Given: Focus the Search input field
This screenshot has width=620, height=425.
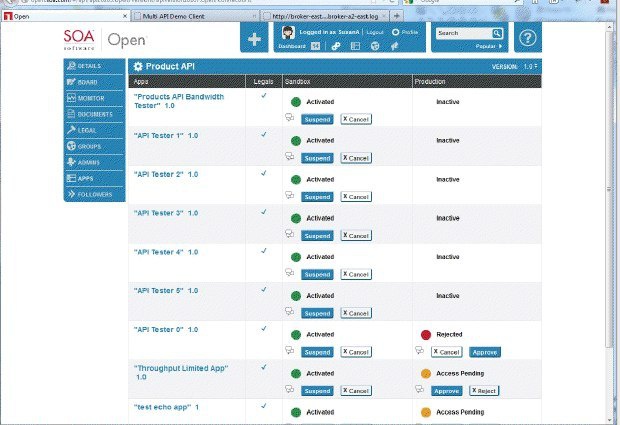Looking at the screenshot, I should point(464,33).
